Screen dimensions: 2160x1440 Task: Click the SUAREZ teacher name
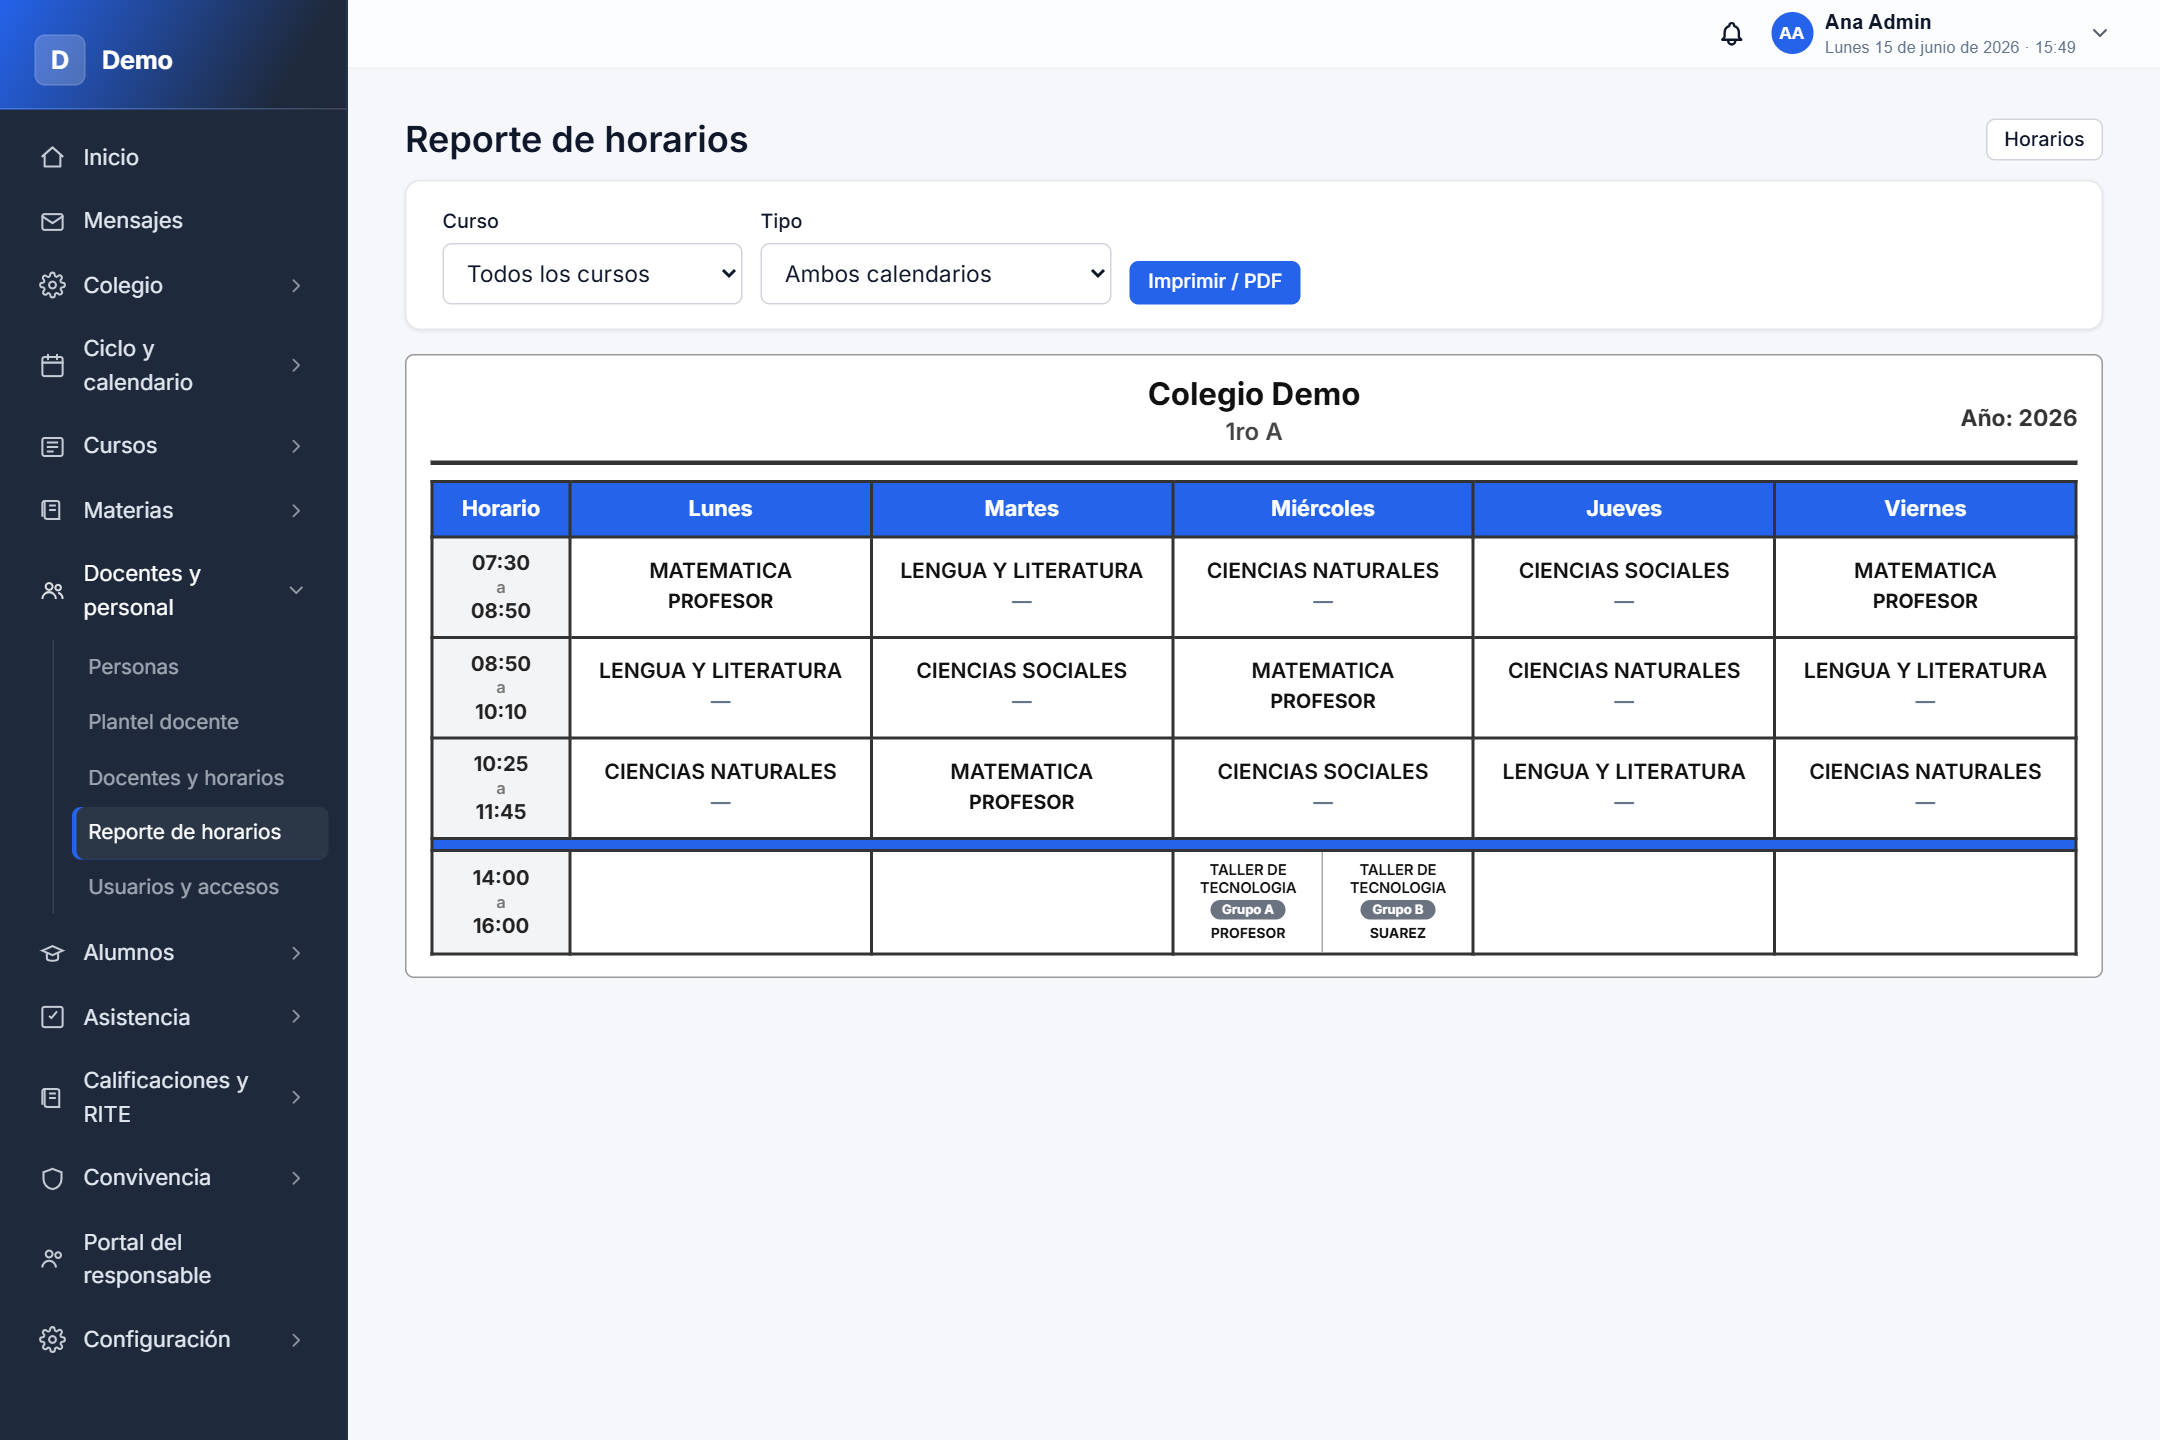(x=1397, y=933)
